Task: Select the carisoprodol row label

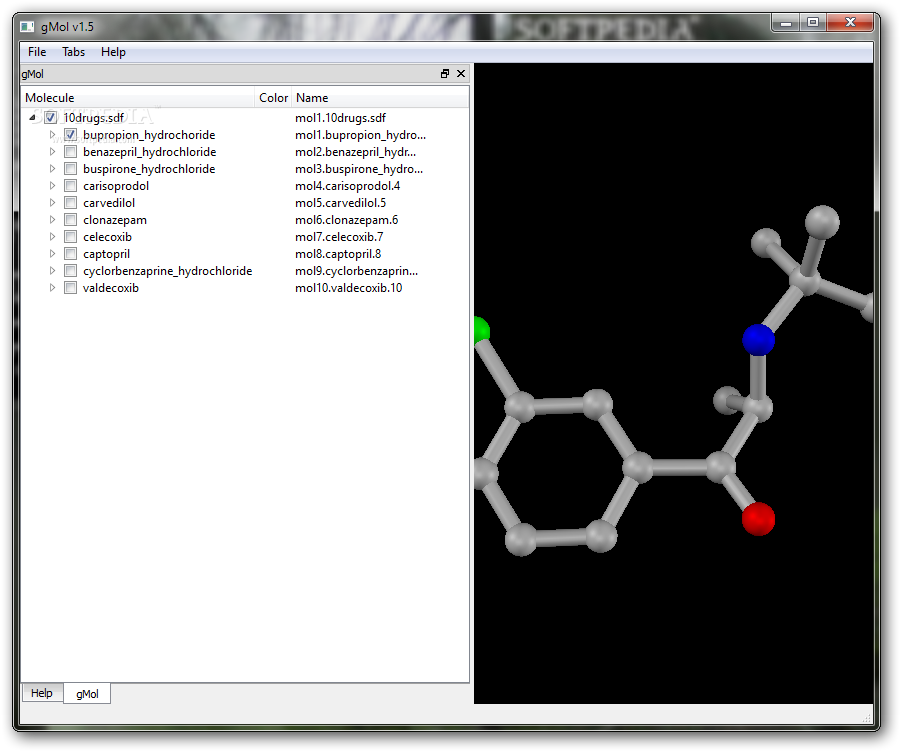Action: [x=115, y=186]
